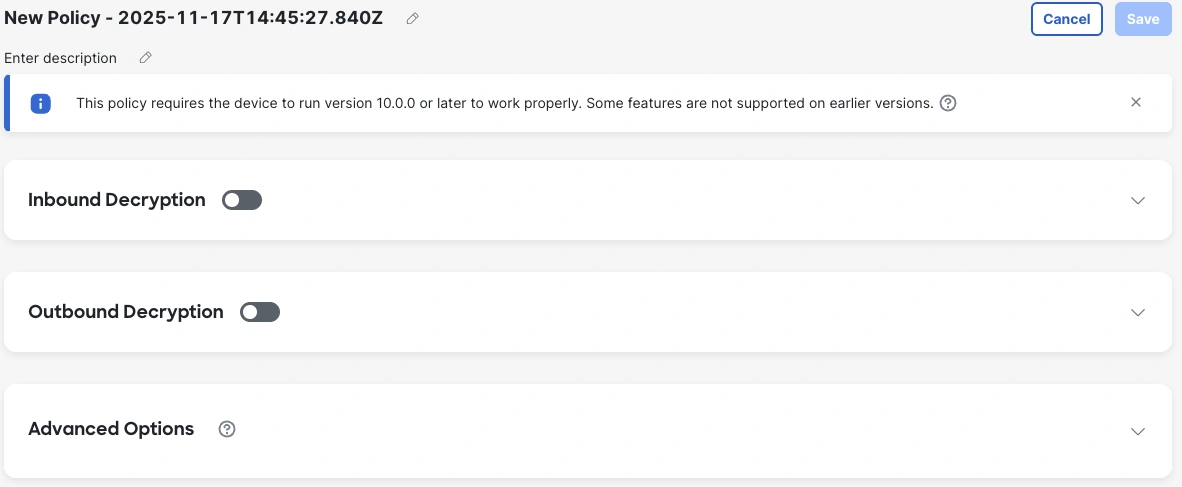Click the pencil icon next to Enter description

coord(145,58)
